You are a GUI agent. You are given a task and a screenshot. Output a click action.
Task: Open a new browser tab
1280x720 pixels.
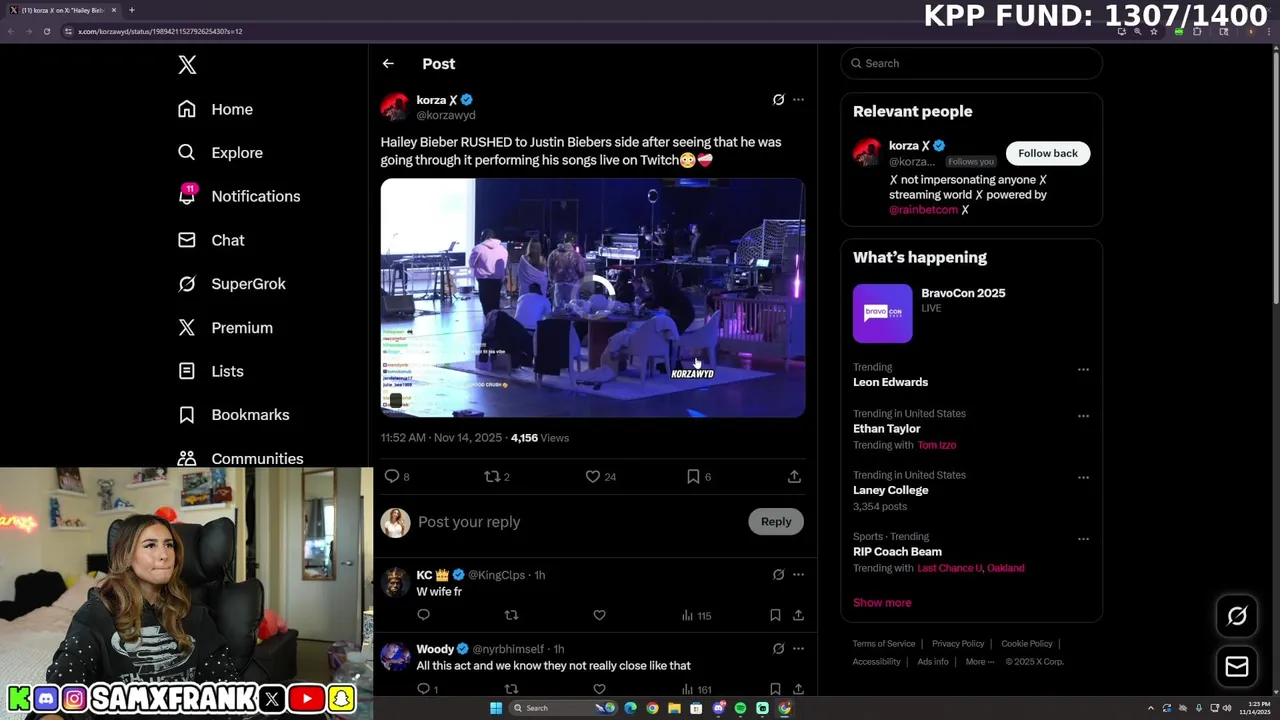pos(131,10)
